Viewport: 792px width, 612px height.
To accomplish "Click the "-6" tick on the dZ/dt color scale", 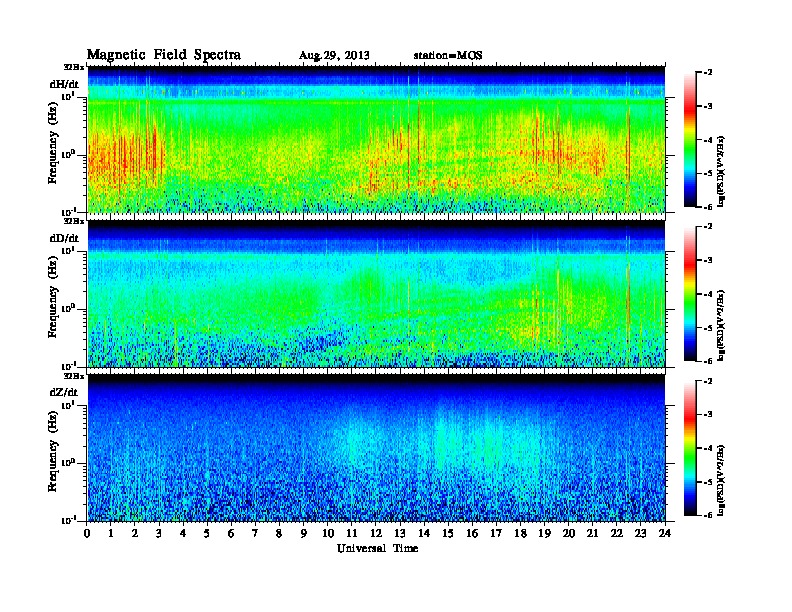I will pyautogui.click(x=708, y=515).
